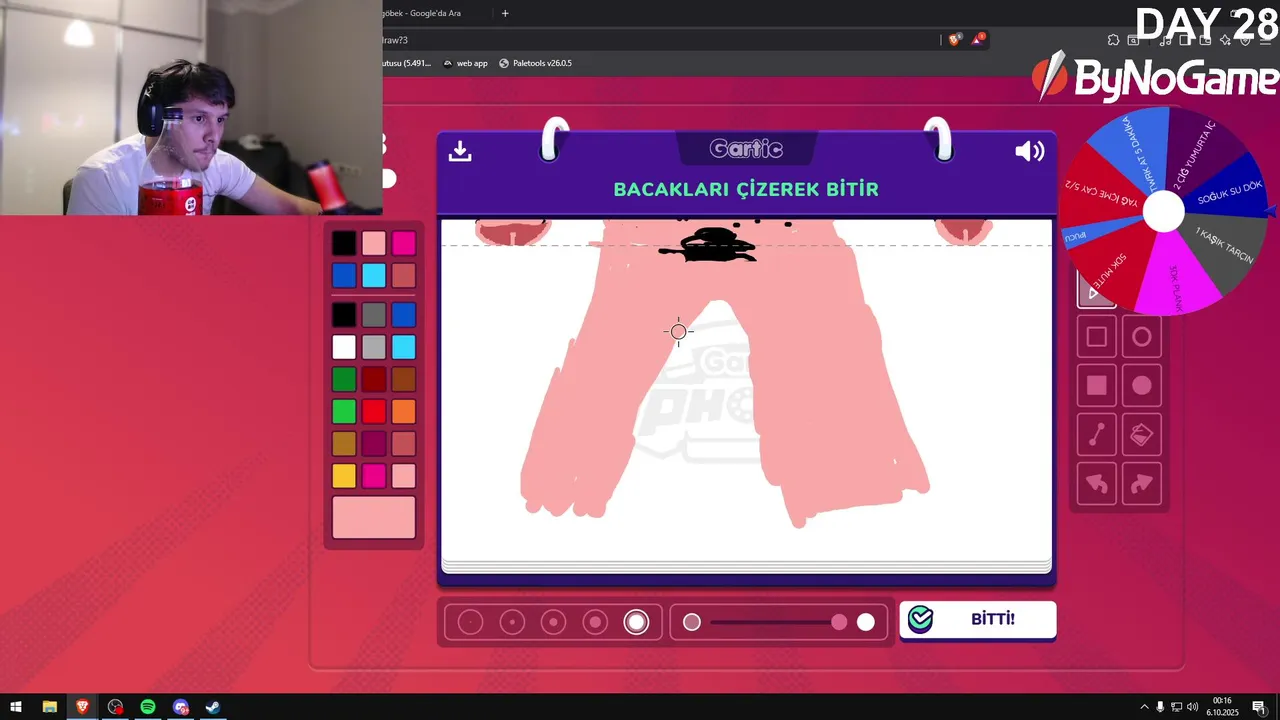The width and height of the screenshot is (1280, 720).
Task: Redo the undone stroke
Action: point(1142,484)
